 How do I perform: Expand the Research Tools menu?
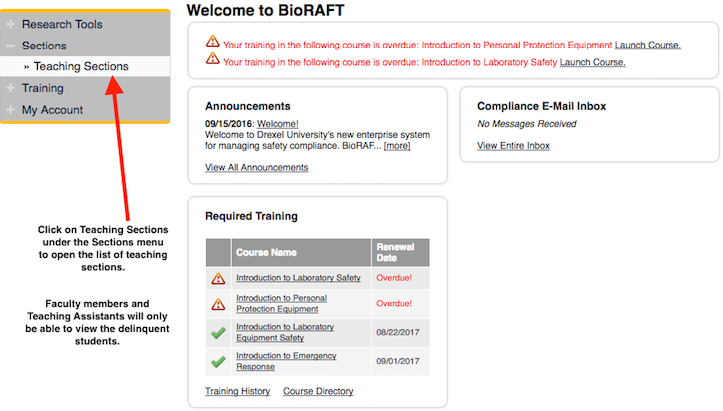(x=11, y=24)
